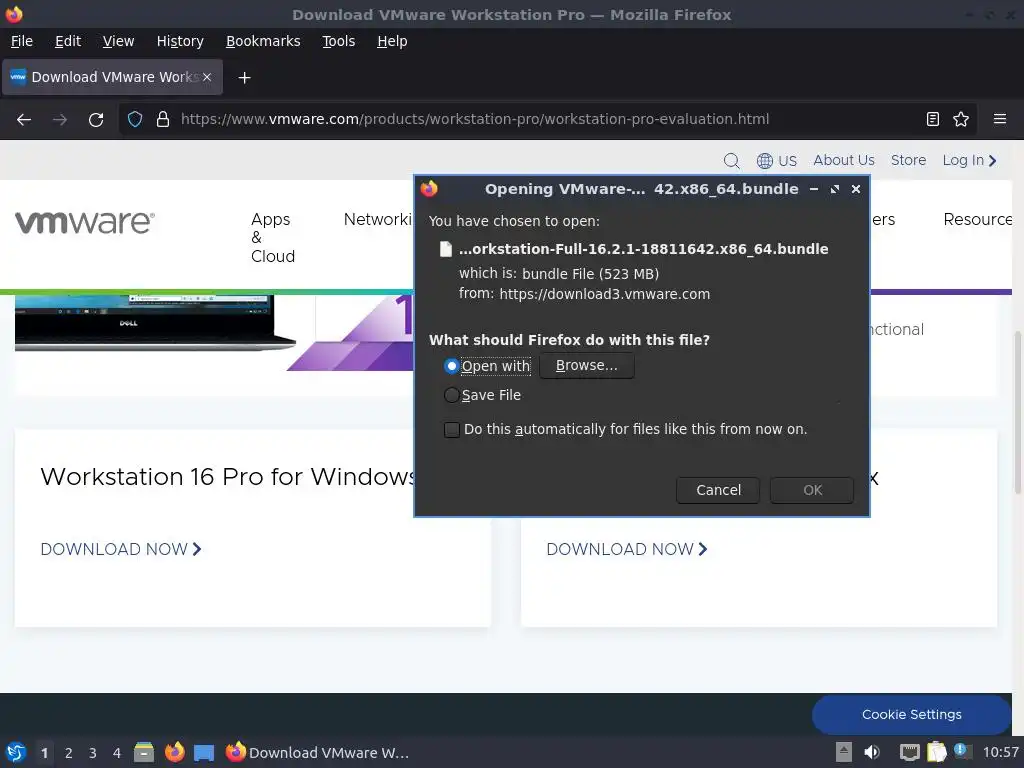This screenshot has height=768, width=1024.
Task: Reload the current page
Action: coord(96,120)
